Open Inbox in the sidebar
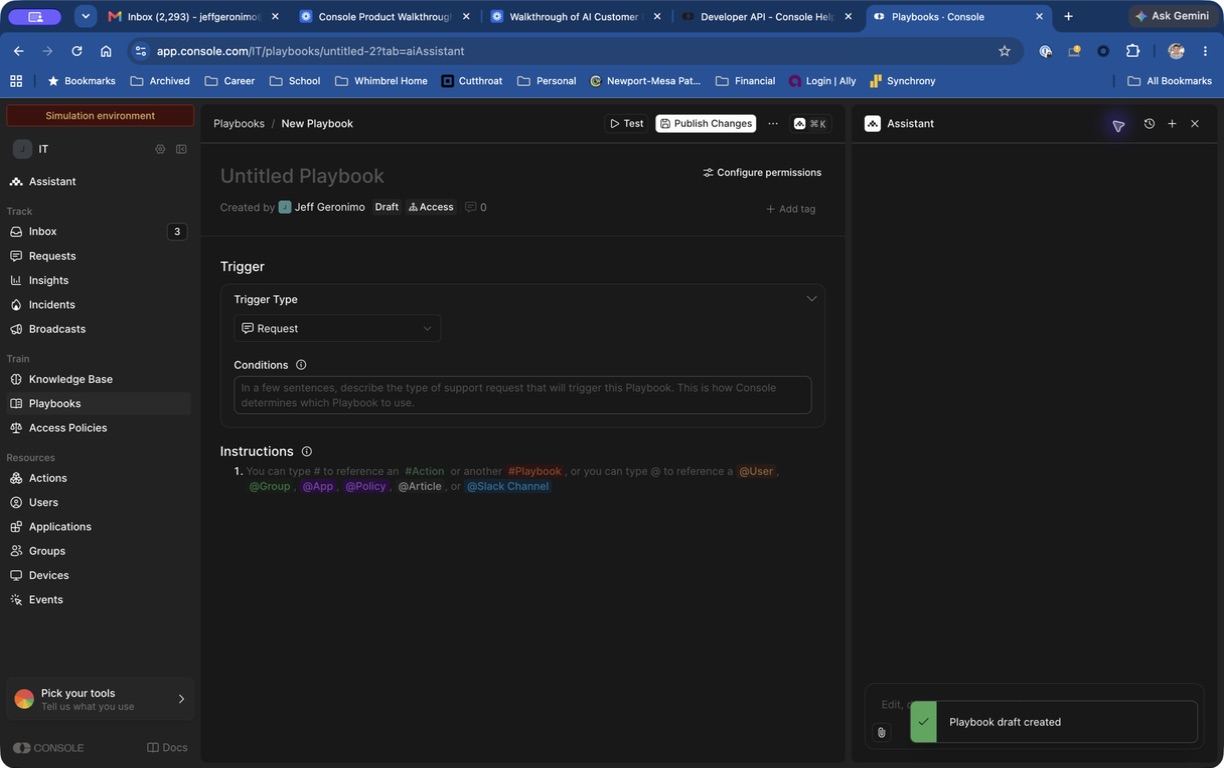 click(97, 231)
